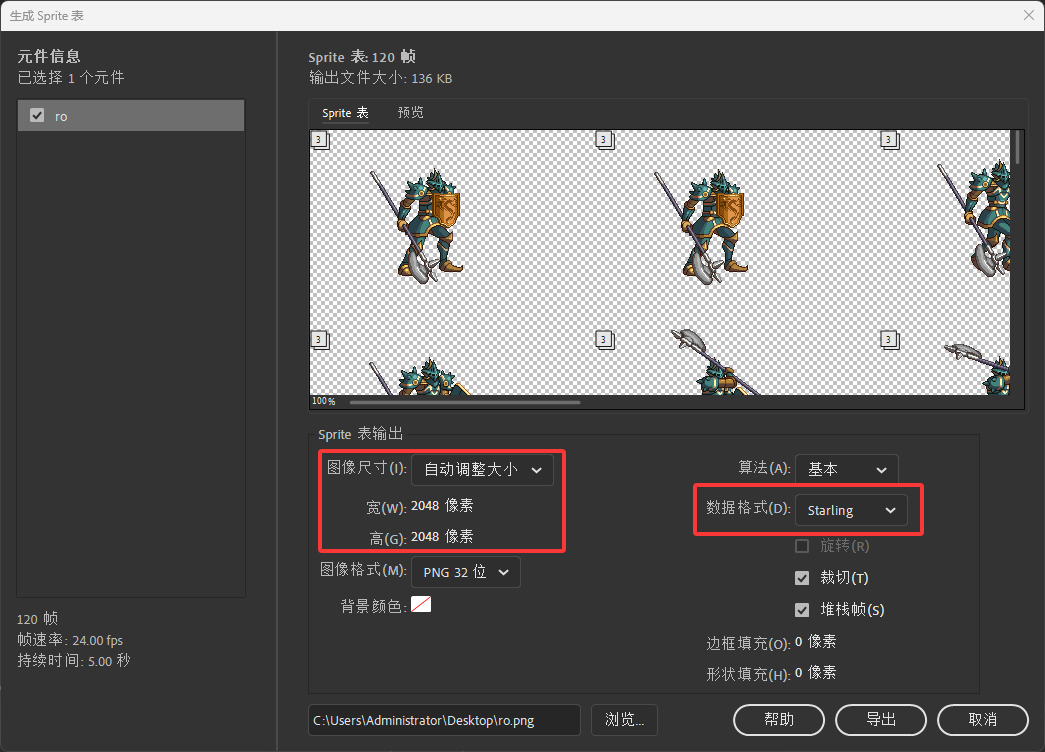The image size is (1045, 752).
Task: Click the stacked-frames badge in the top row's right side
Action: point(886,140)
